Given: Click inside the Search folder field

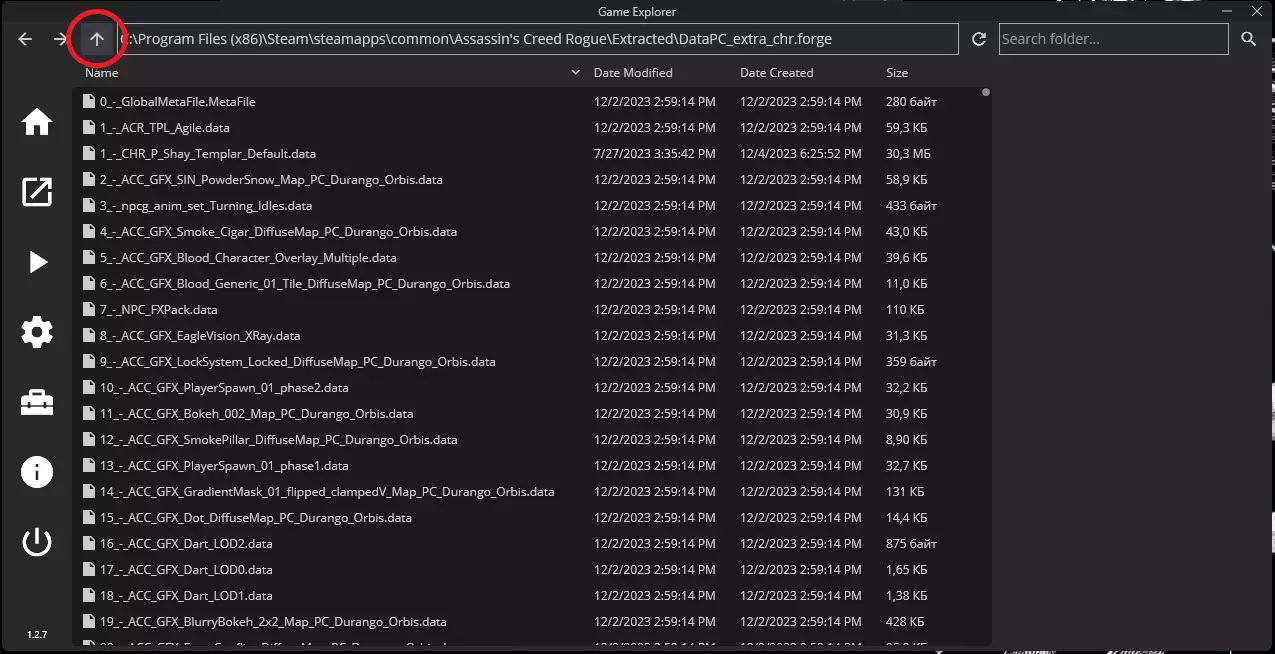Looking at the screenshot, I should pyautogui.click(x=1112, y=39).
